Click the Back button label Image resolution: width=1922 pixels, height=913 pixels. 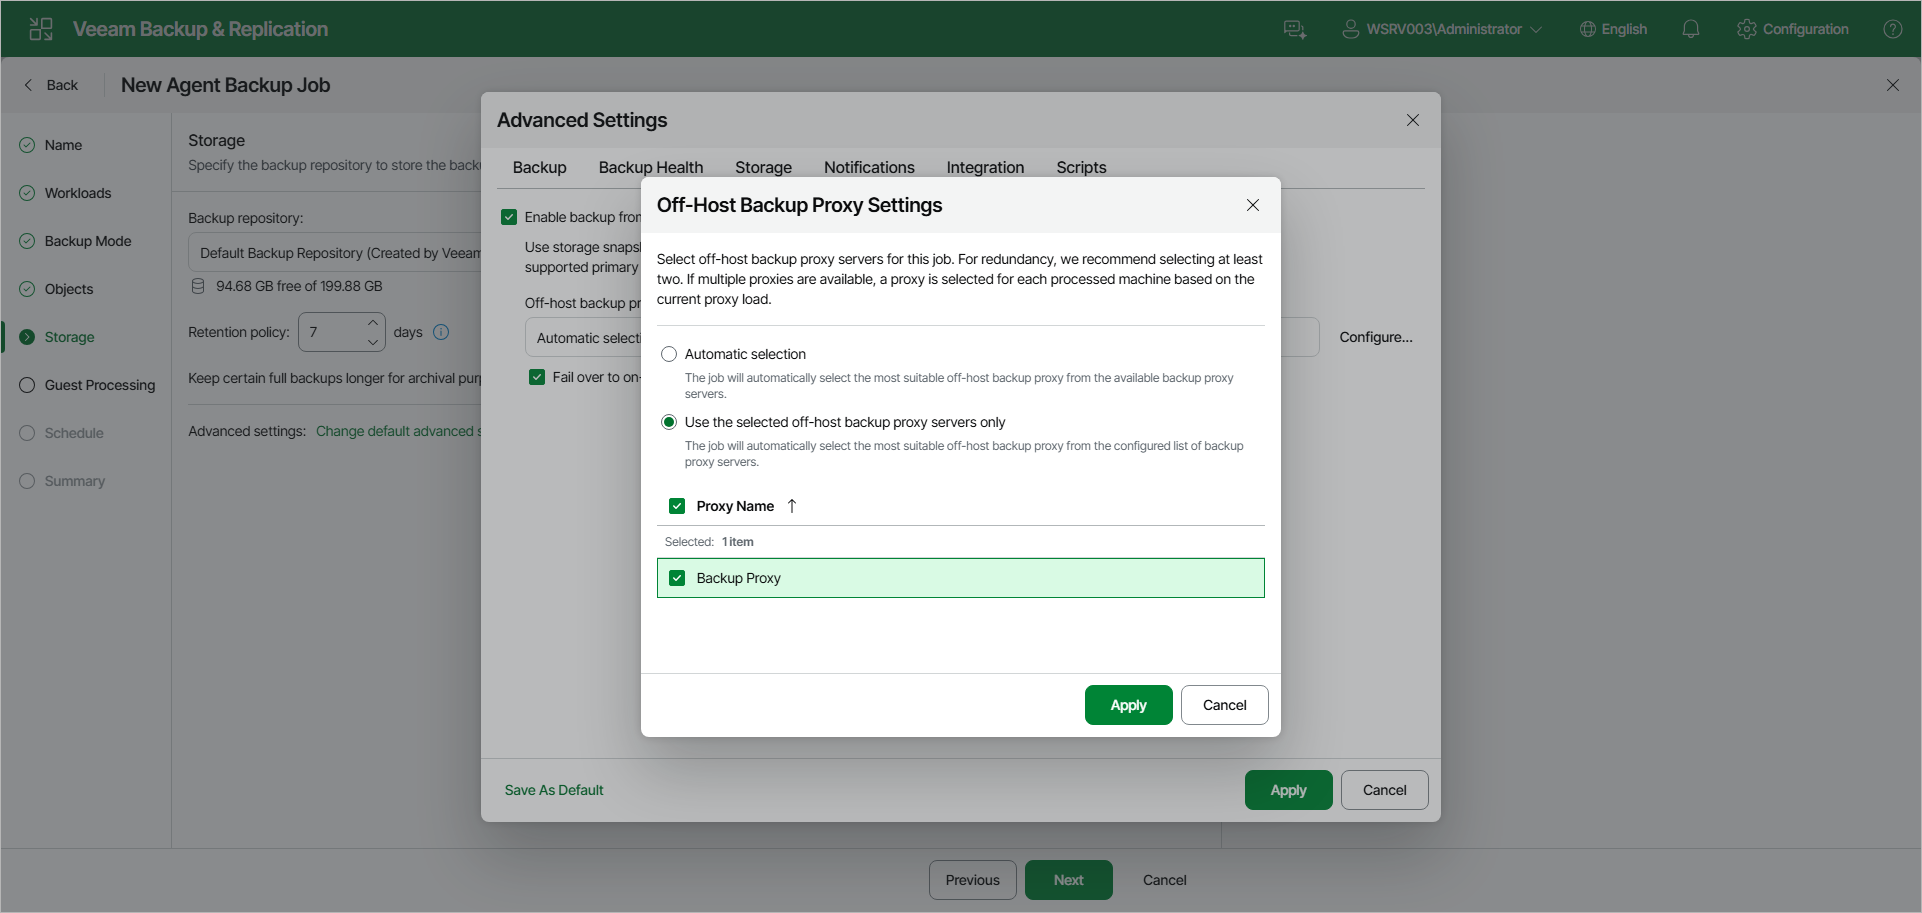62,85
